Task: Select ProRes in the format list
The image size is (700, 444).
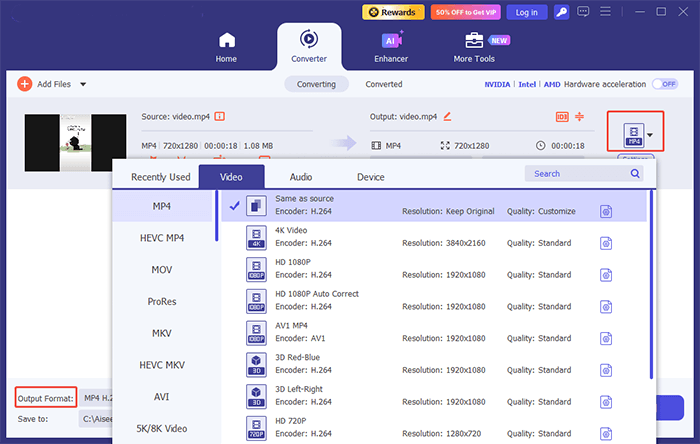Action: coord(162,301)
